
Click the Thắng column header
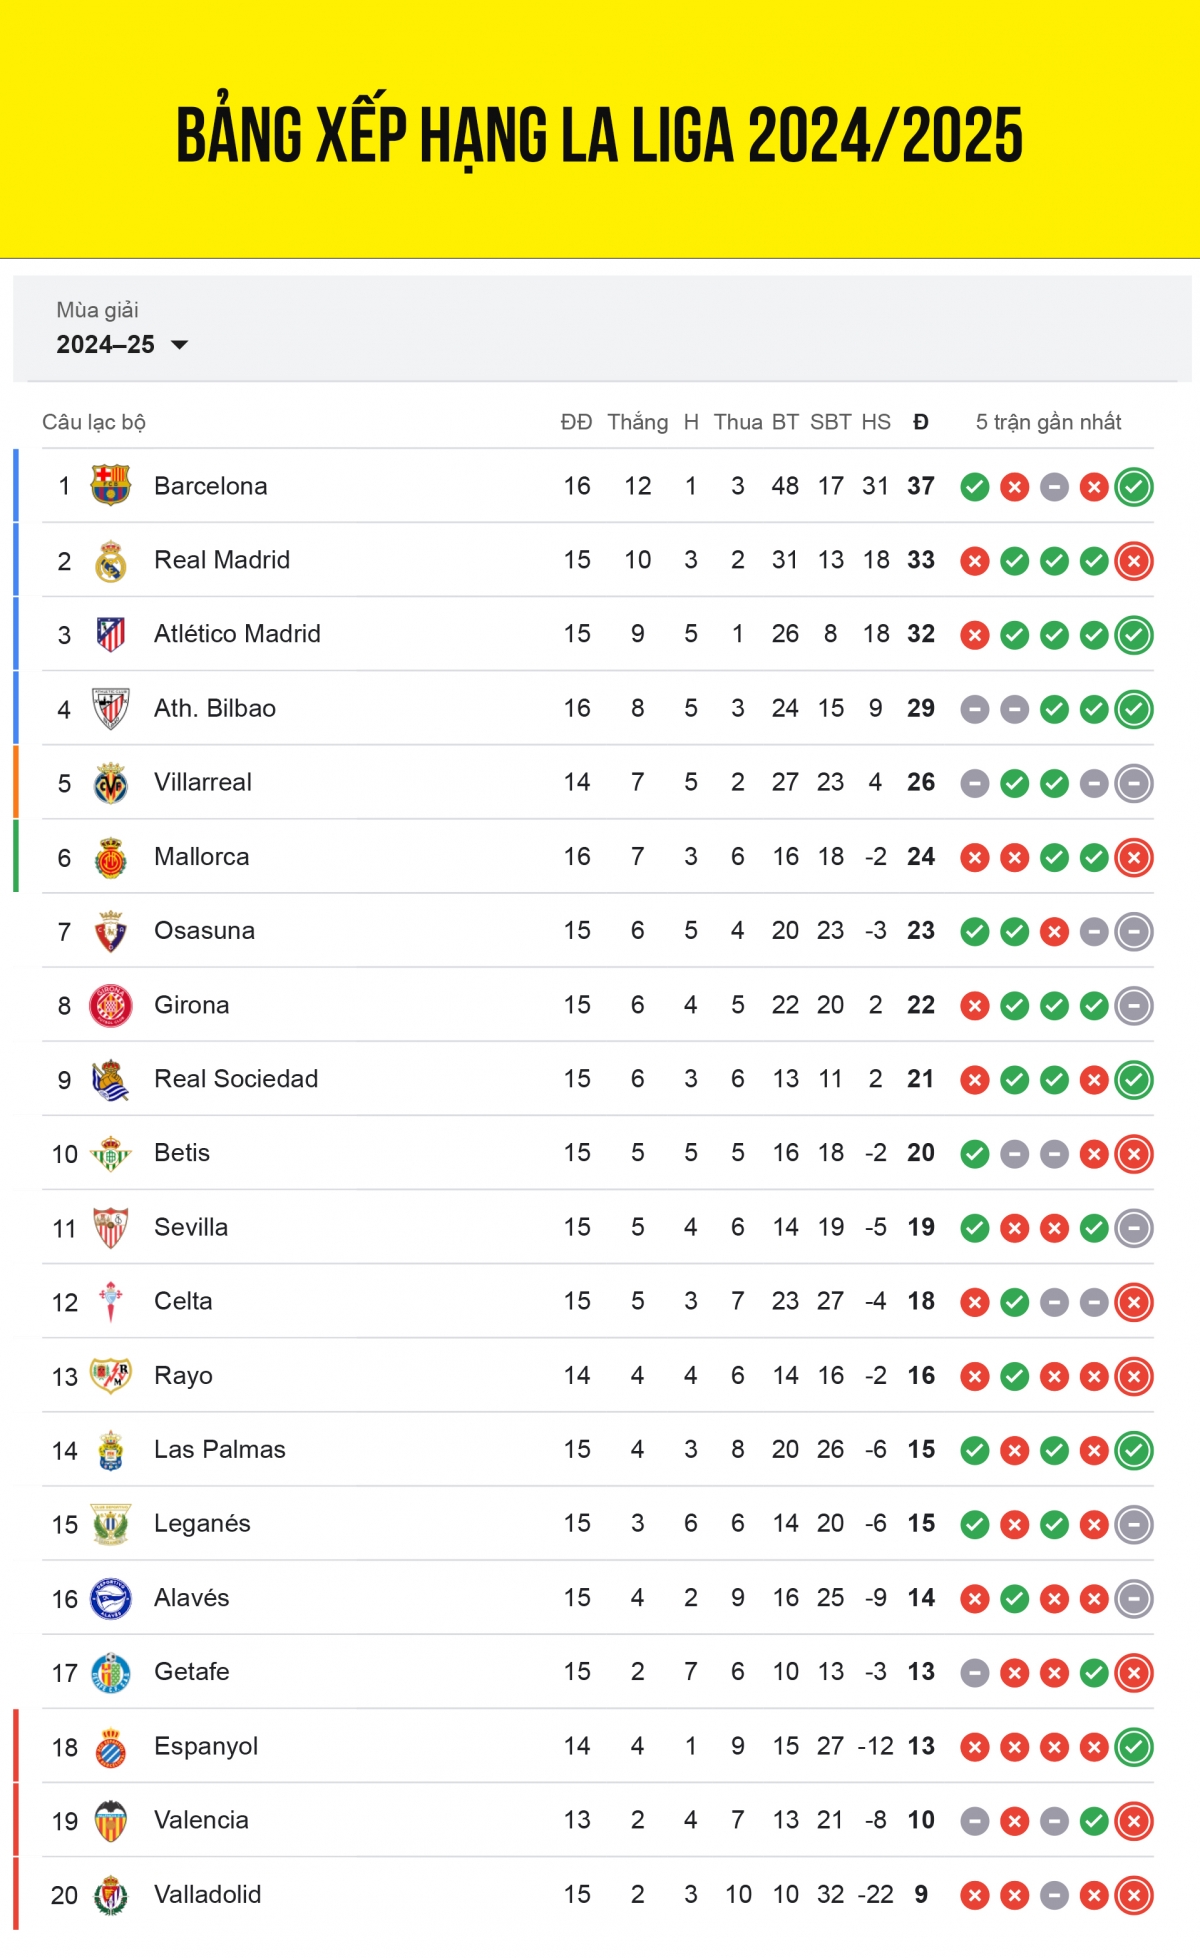[637, 422]
